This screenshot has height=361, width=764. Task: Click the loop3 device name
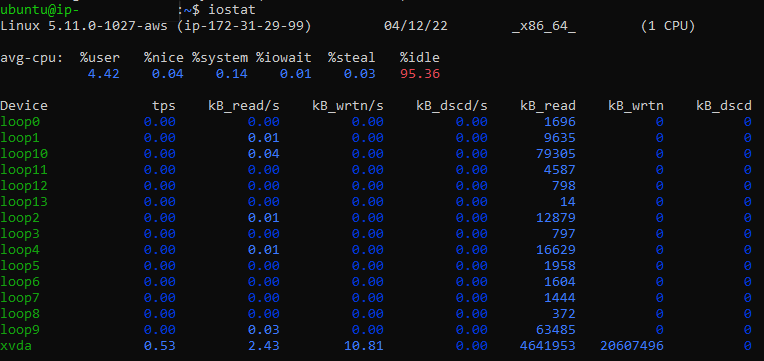[x=20, y=234]
